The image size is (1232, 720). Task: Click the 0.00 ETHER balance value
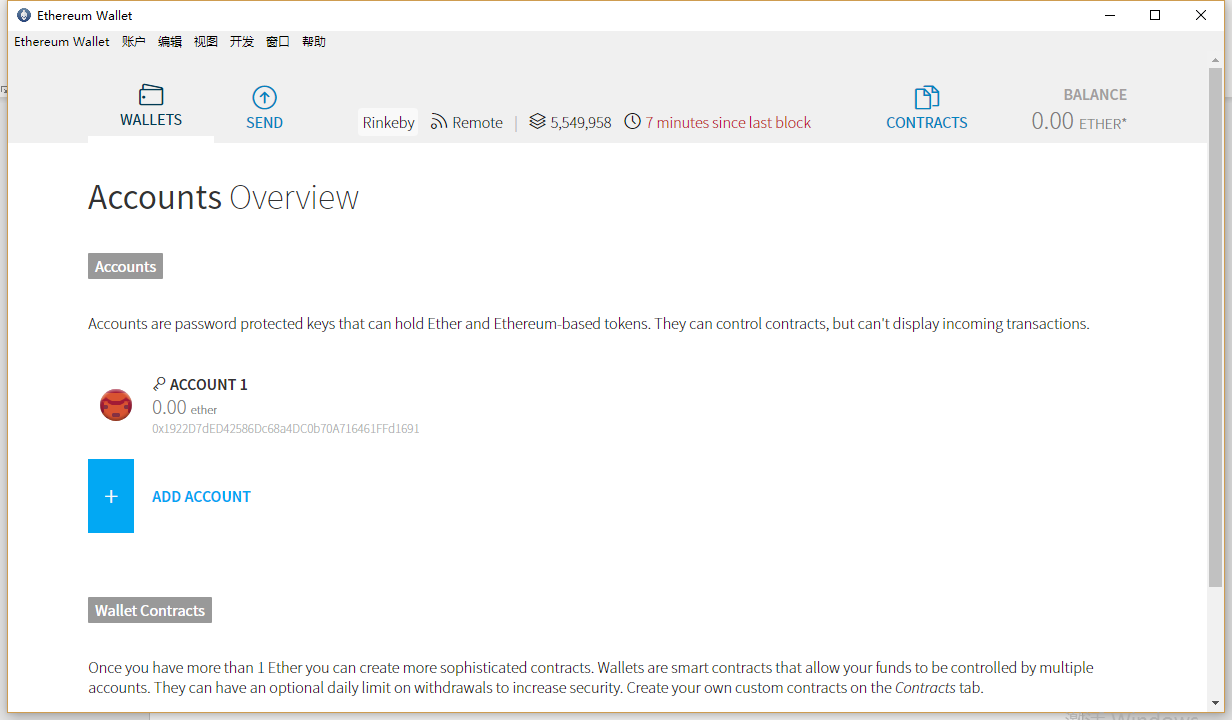(x=1079, y=121)
